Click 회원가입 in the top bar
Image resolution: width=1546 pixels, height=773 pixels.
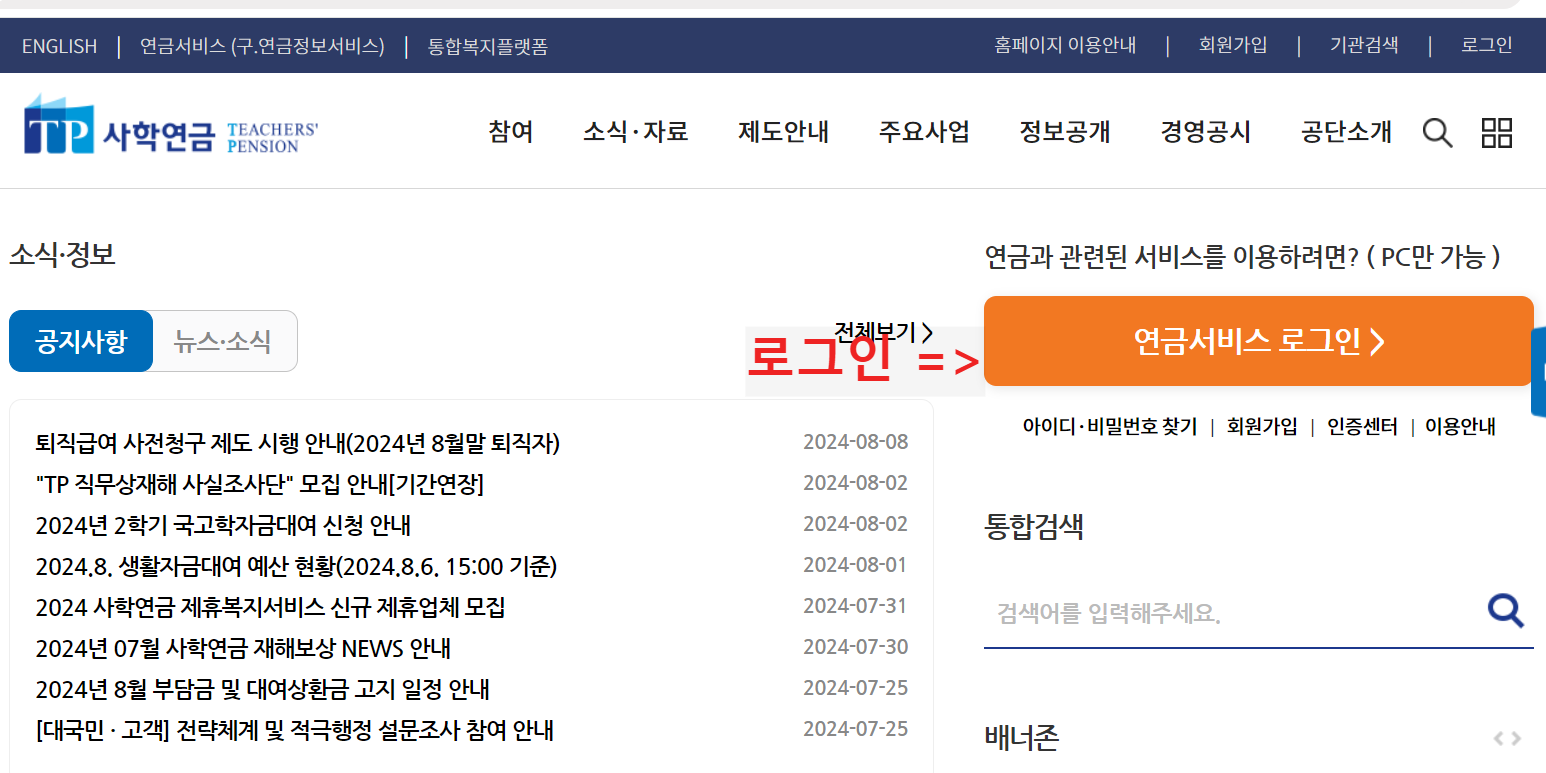(1233, 45)
